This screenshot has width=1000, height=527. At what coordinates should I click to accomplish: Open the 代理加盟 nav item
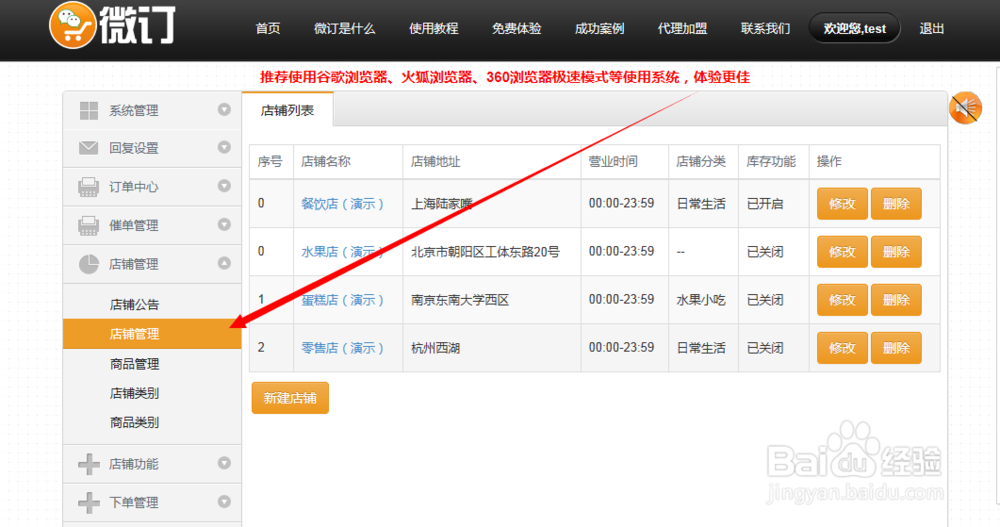point(682,29)
